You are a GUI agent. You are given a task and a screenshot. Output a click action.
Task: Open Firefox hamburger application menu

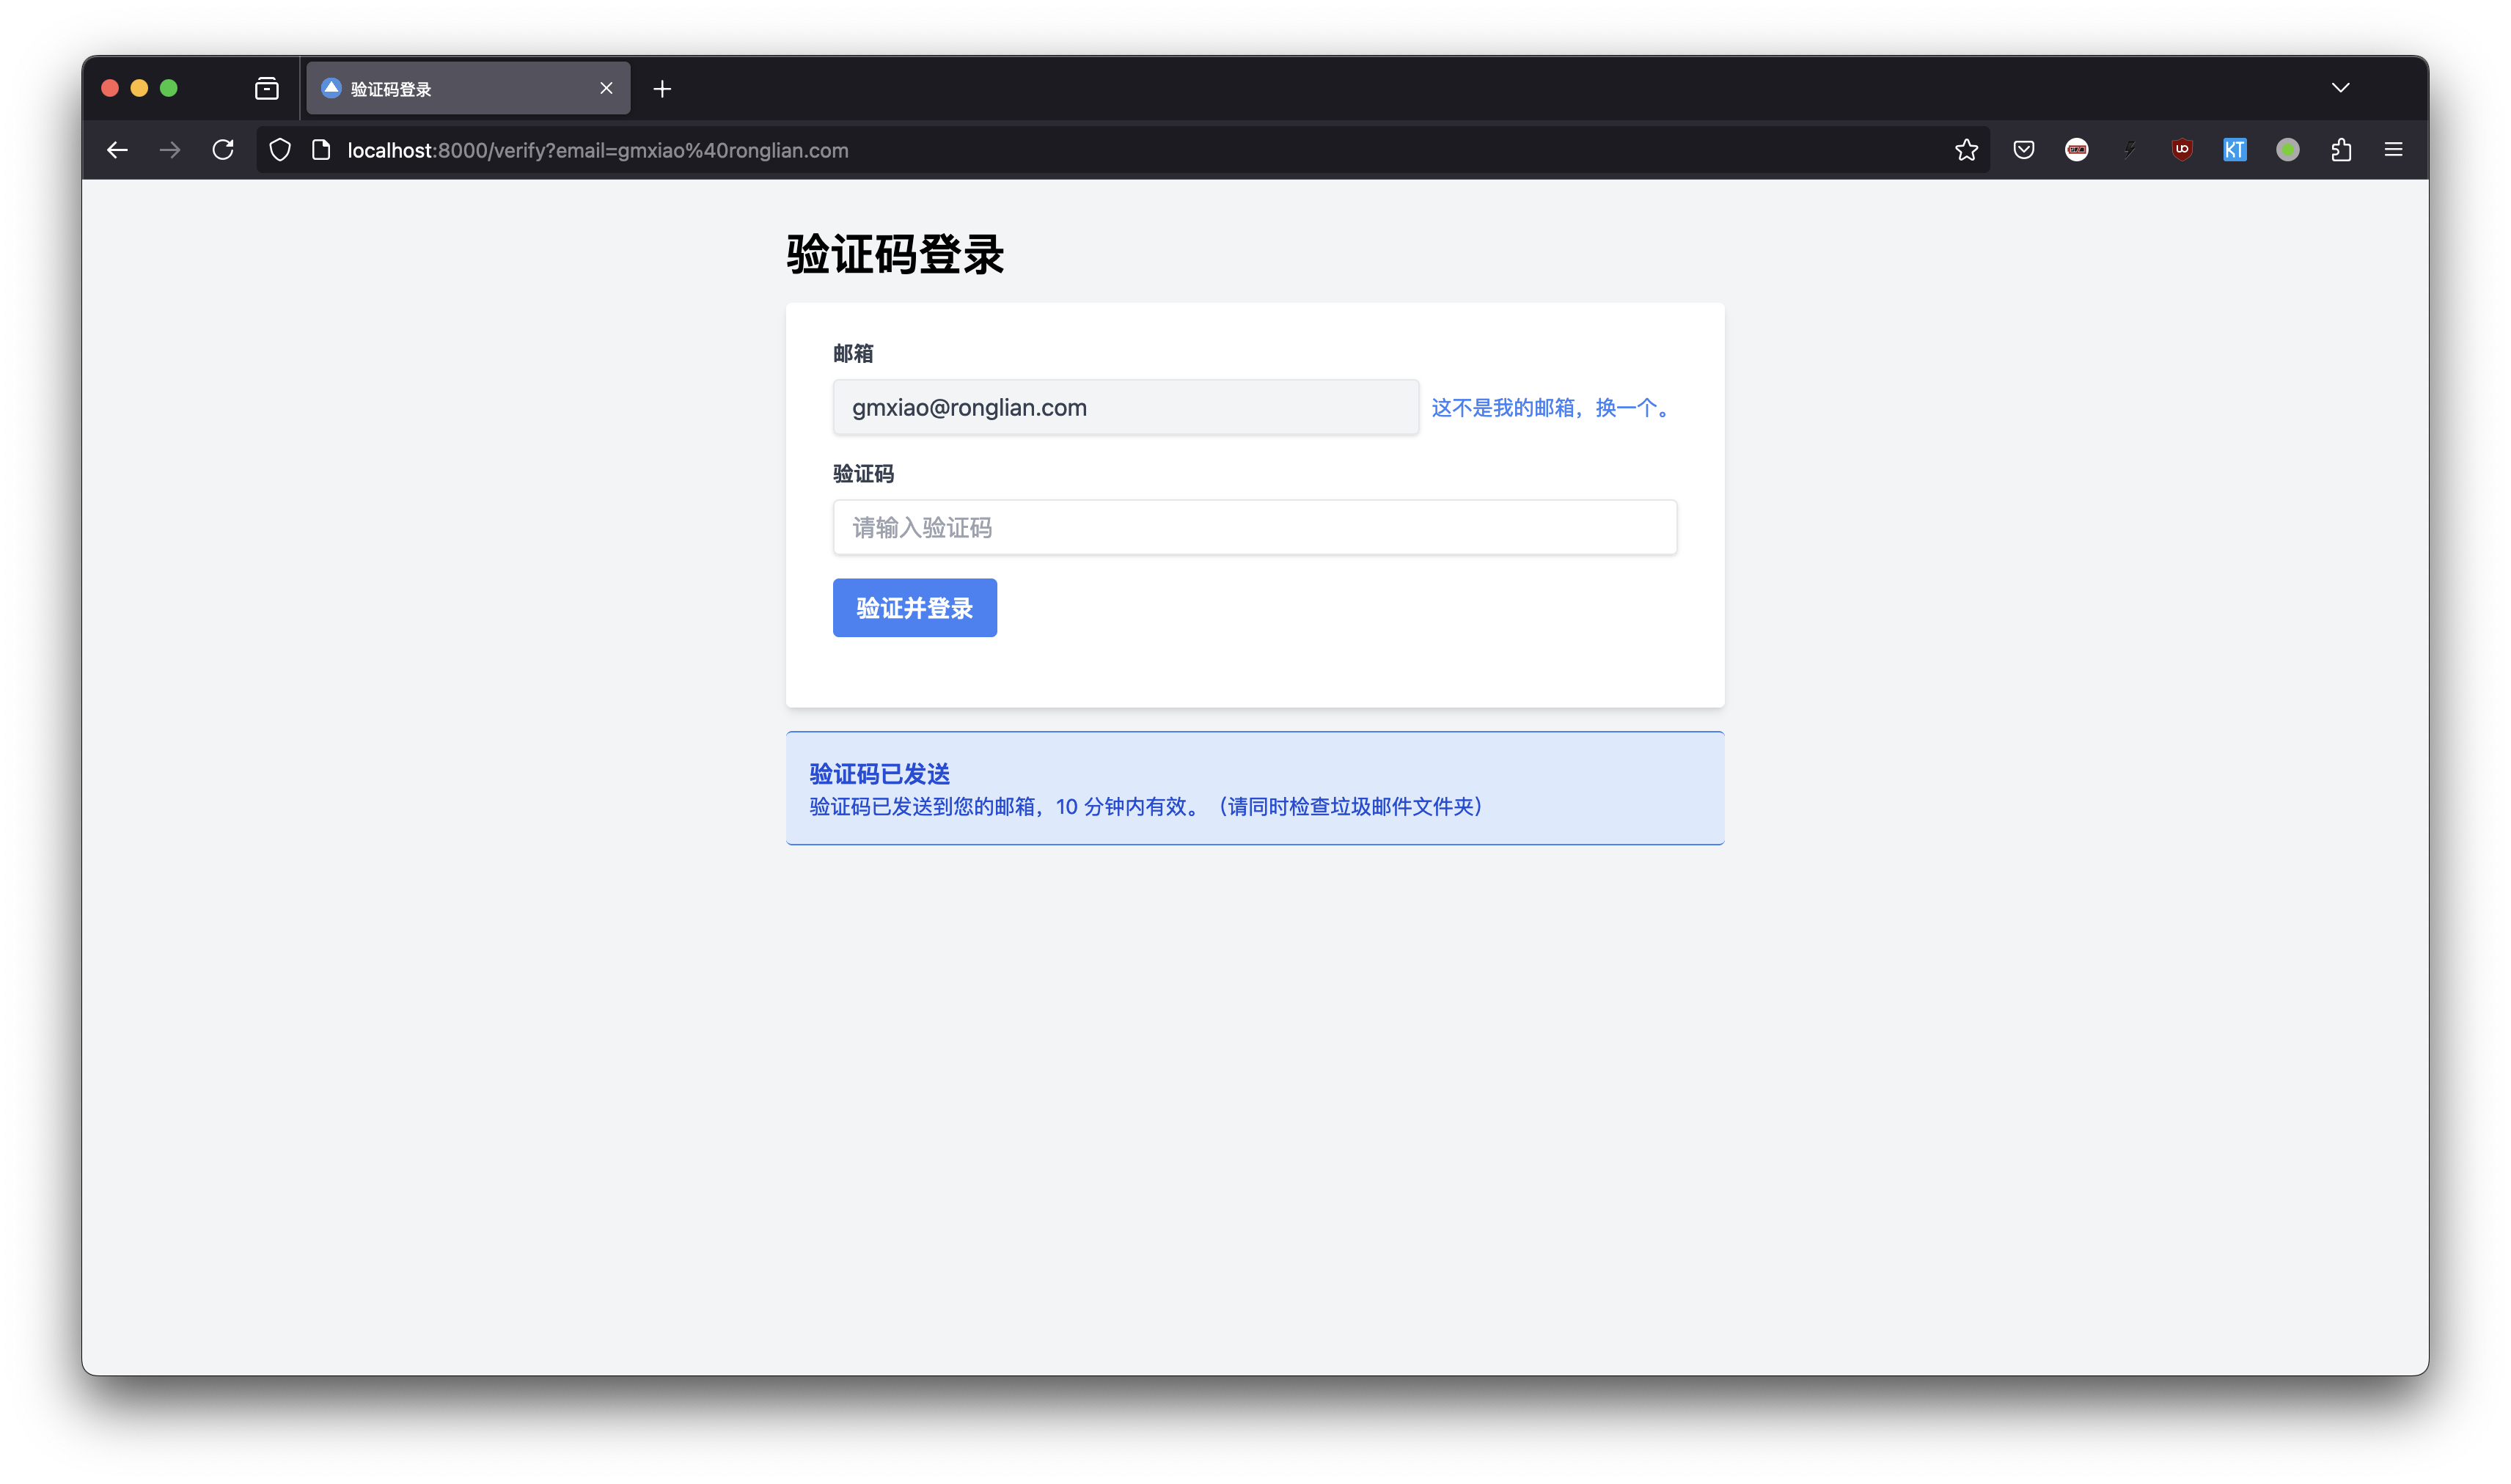pos(2393,150)
